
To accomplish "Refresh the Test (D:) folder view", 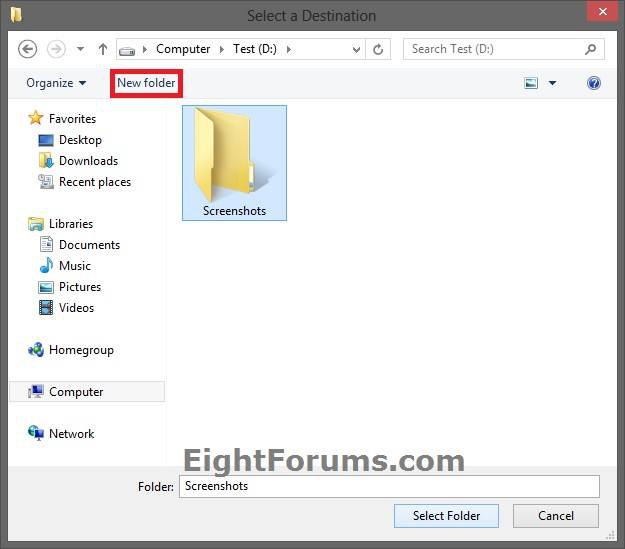I will (378, 49).
